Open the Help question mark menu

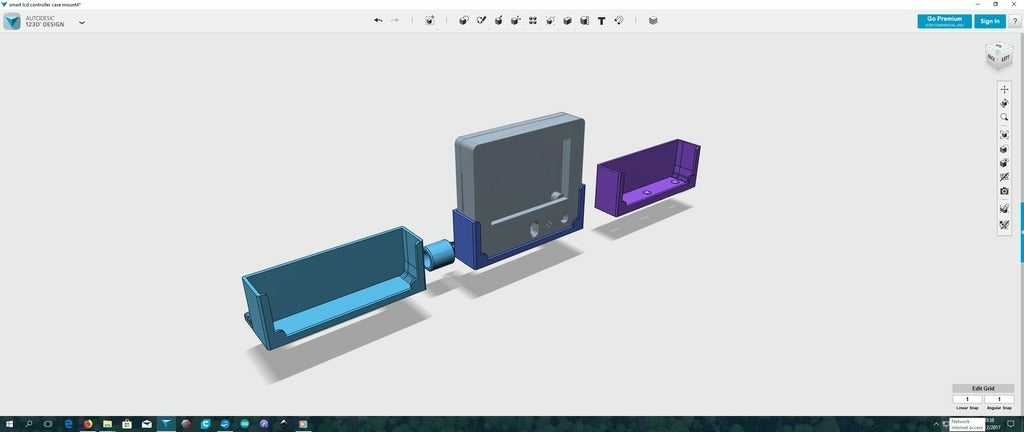coord(1014,21)
